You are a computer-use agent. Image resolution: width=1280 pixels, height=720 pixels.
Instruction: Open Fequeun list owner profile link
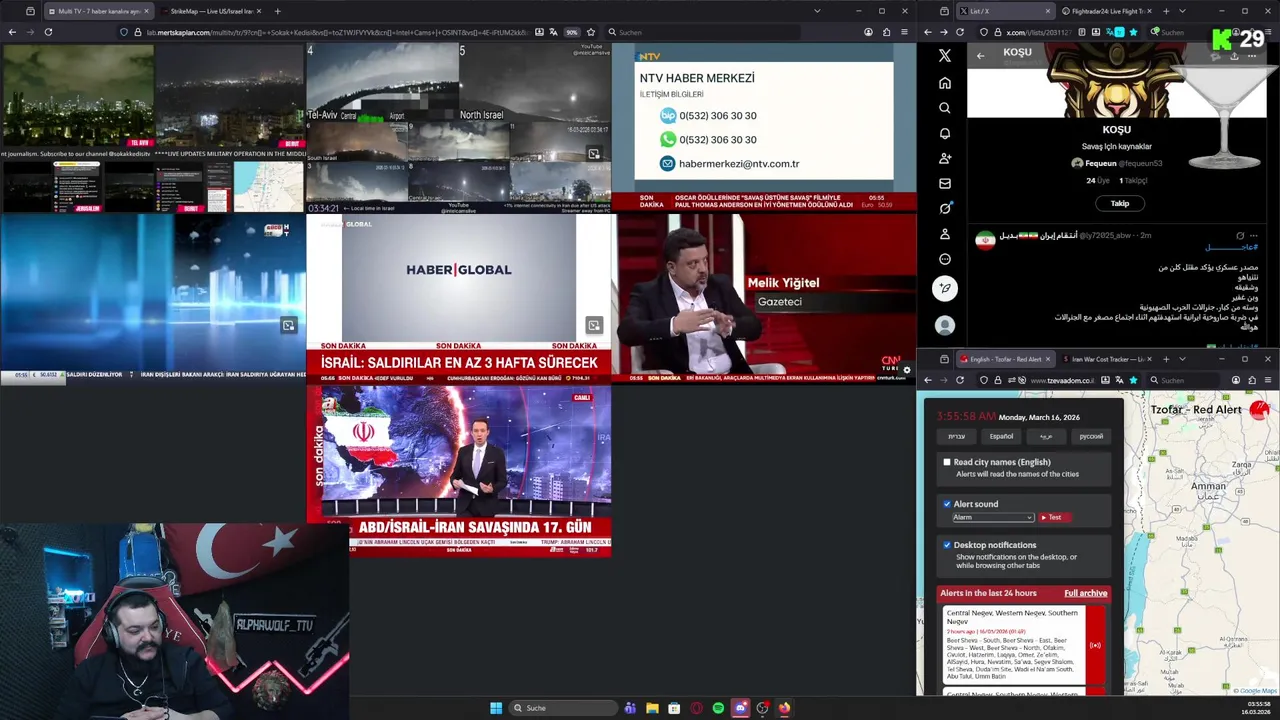click(1116, 163)
